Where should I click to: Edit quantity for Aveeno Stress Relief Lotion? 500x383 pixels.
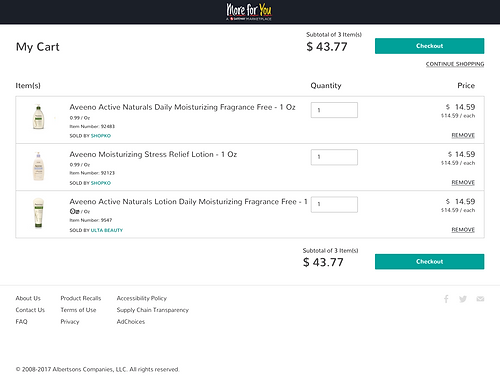[334, 157]
